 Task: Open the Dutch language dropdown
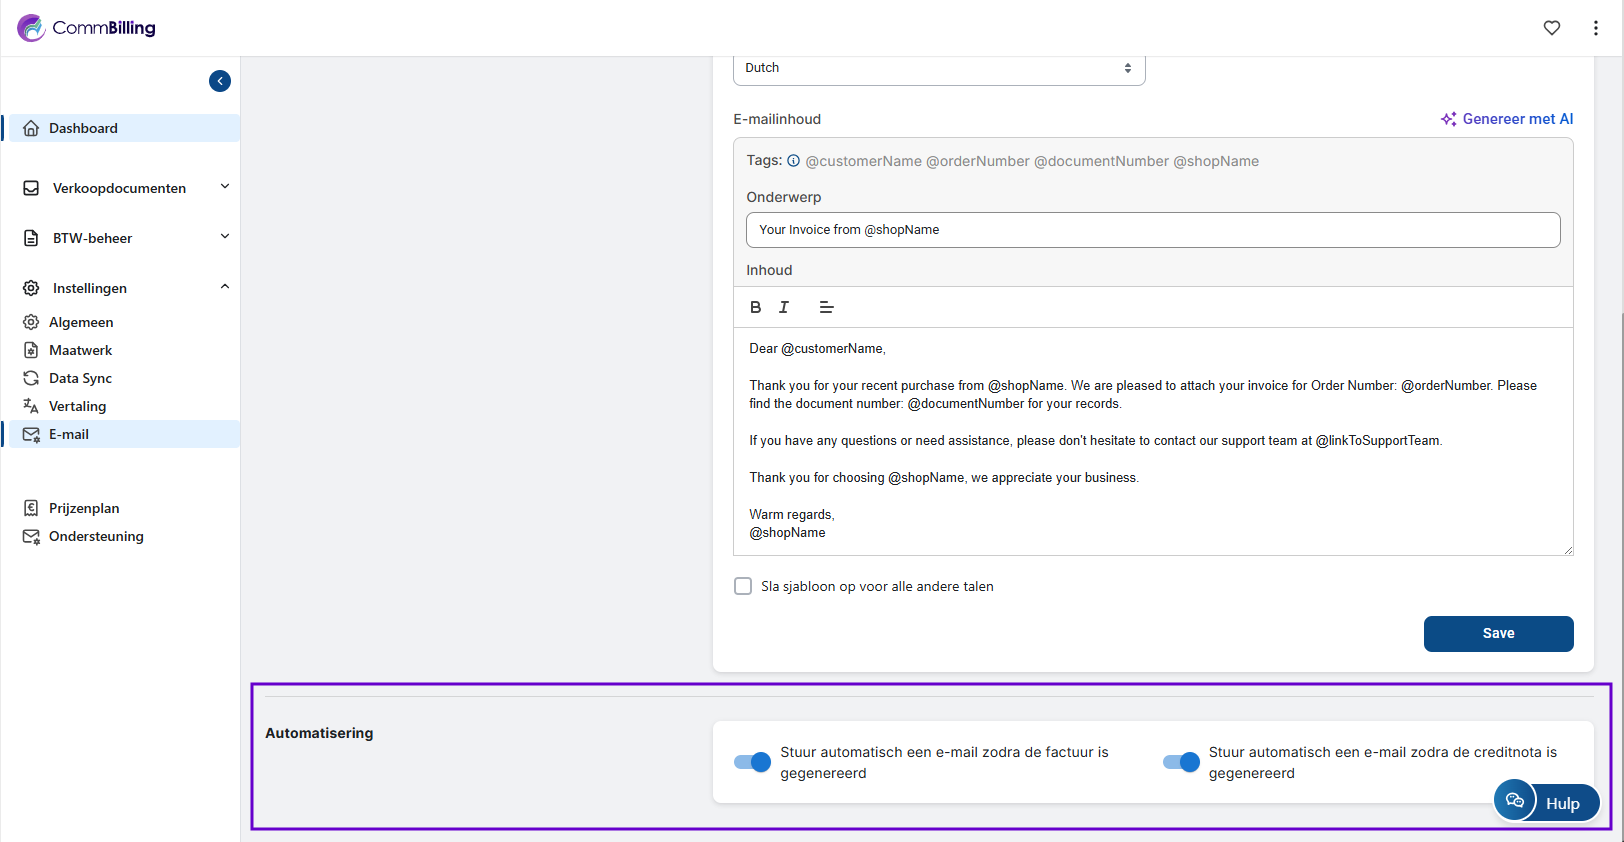(938, 68)
